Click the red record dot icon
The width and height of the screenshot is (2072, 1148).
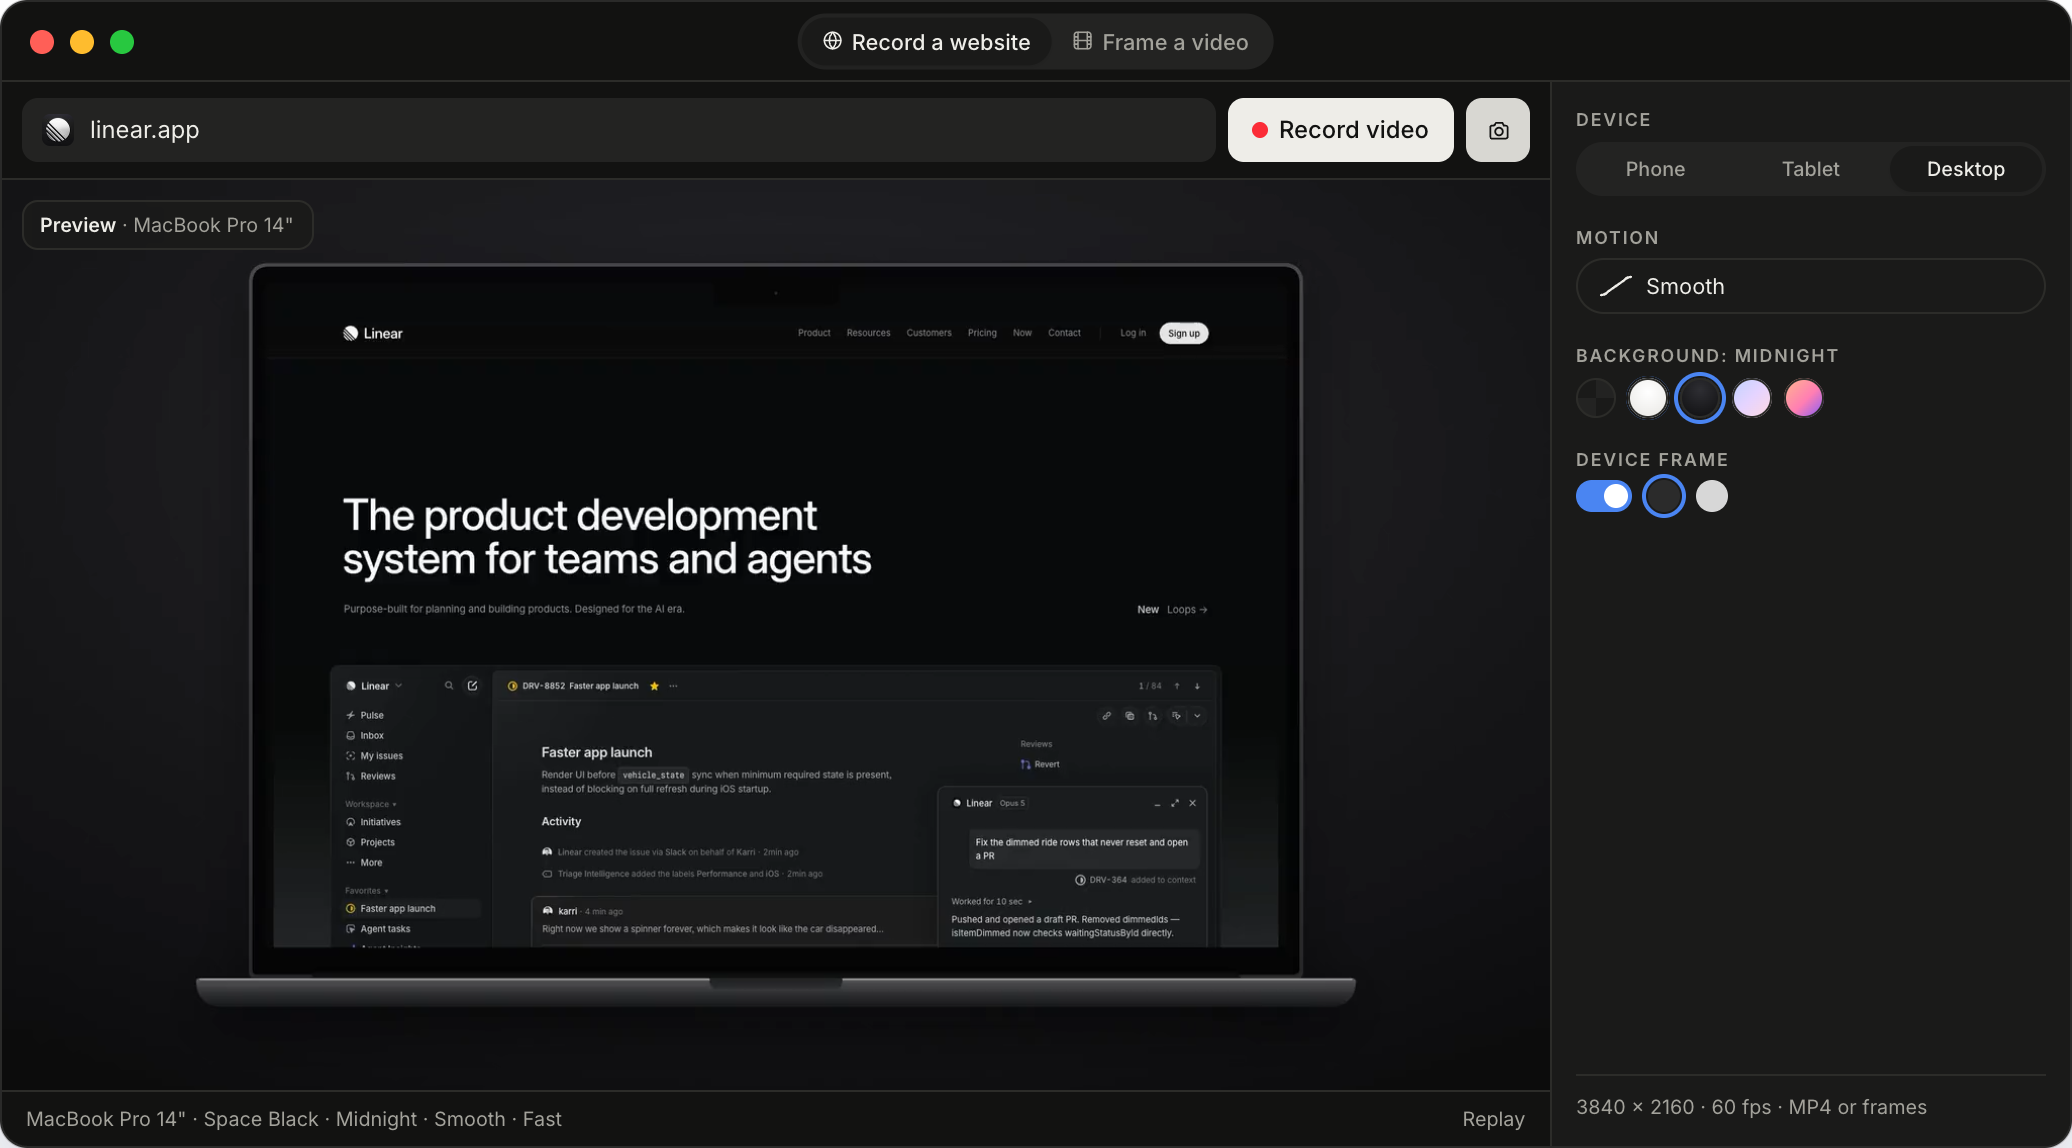pyautogui.click(x=1260, y=130)
